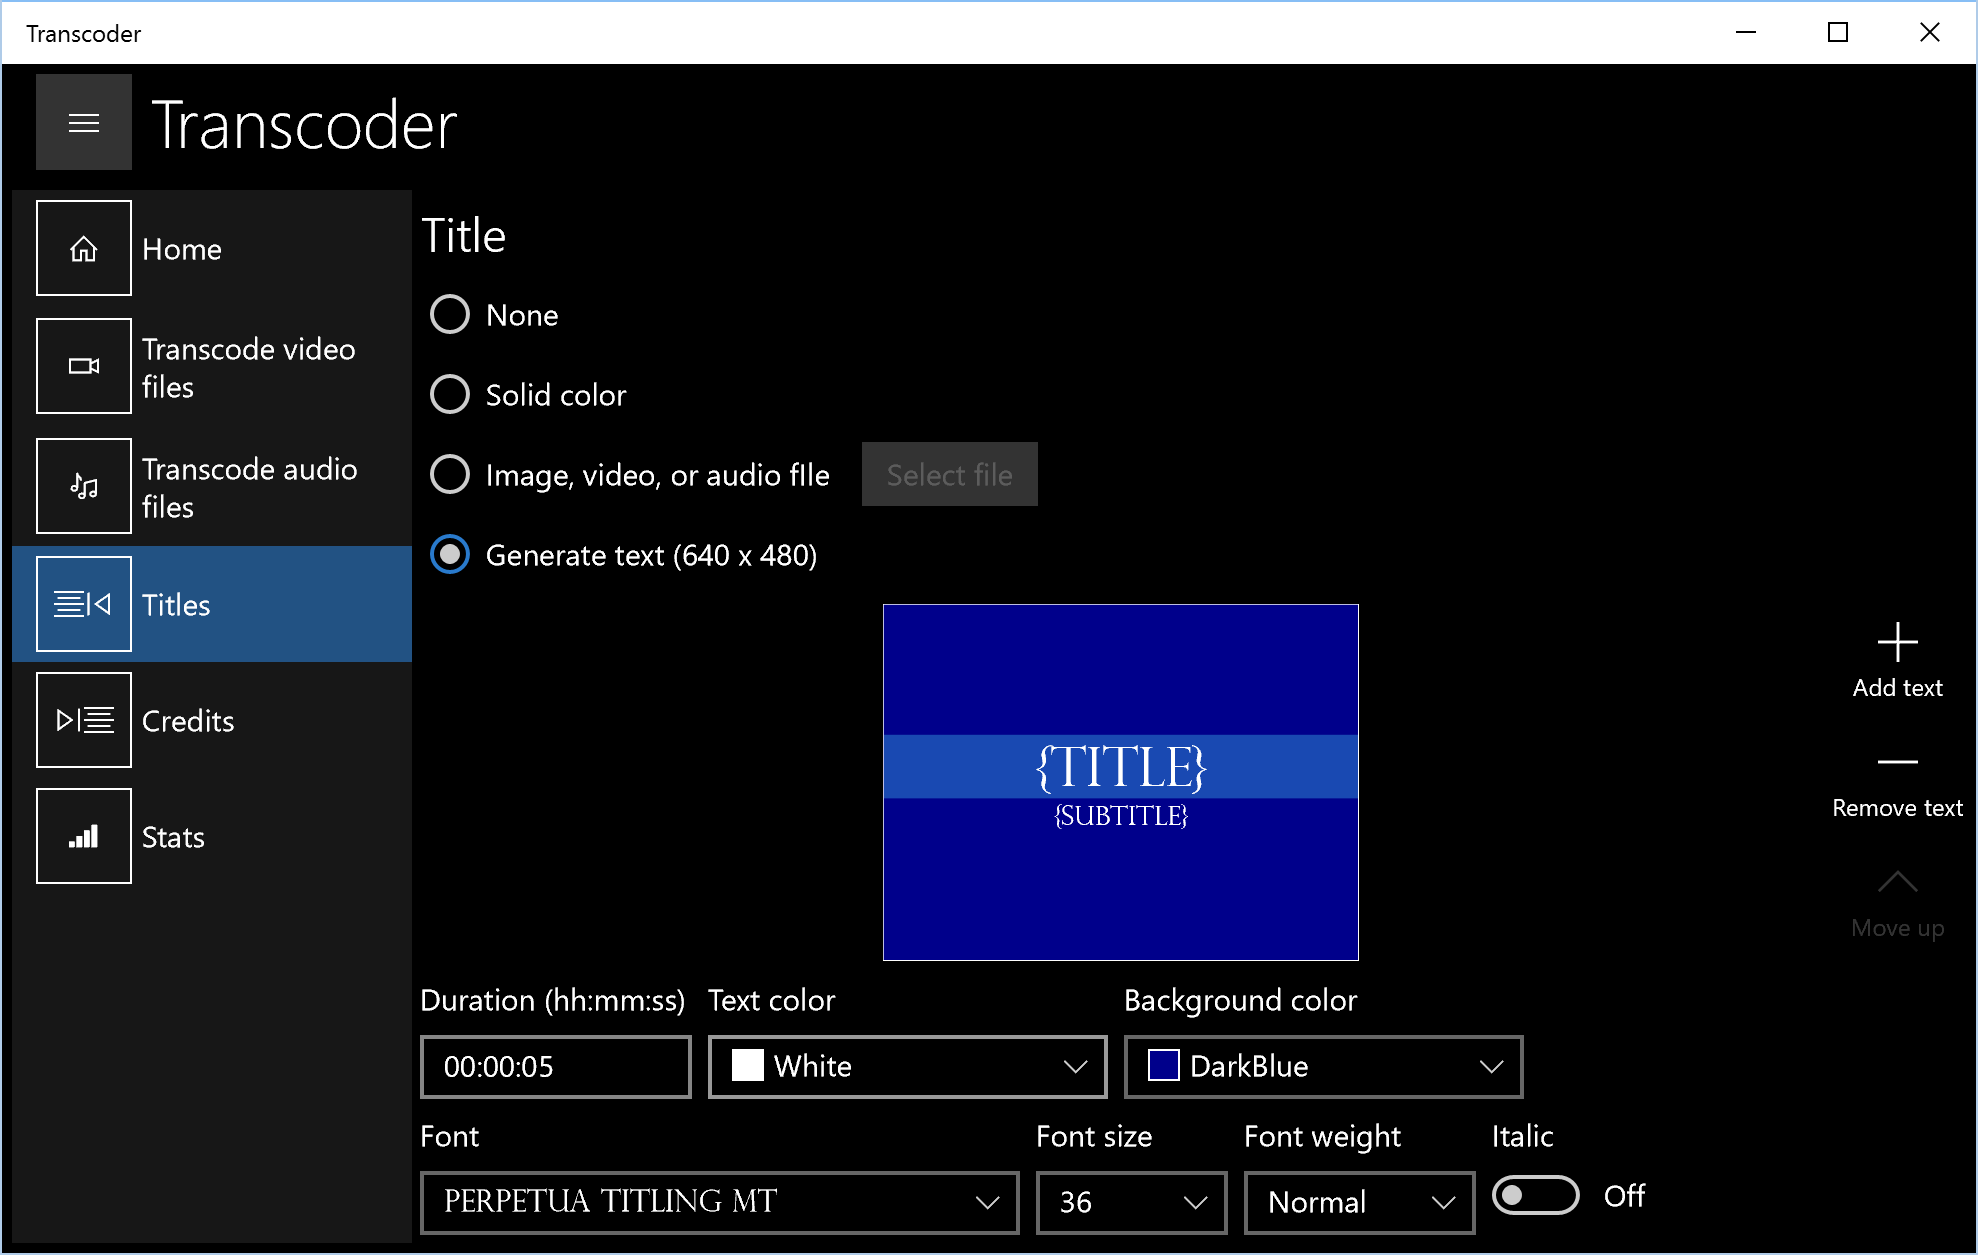The height and width of the screenshot is (1255, 1978).
Task: Click the Home house icon
Action: [84, 248]
